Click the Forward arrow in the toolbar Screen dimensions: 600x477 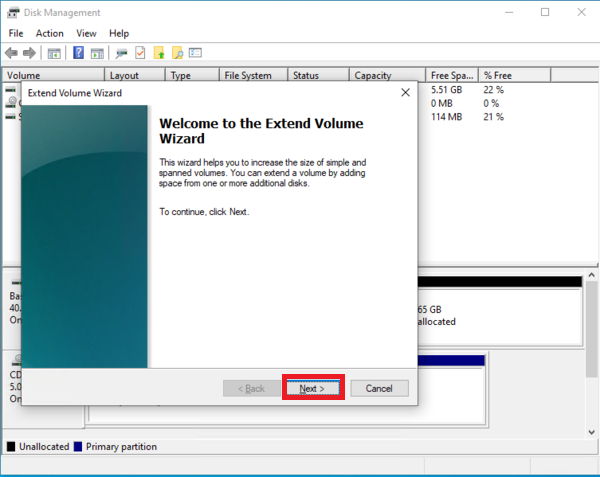(x=30, y=53)
